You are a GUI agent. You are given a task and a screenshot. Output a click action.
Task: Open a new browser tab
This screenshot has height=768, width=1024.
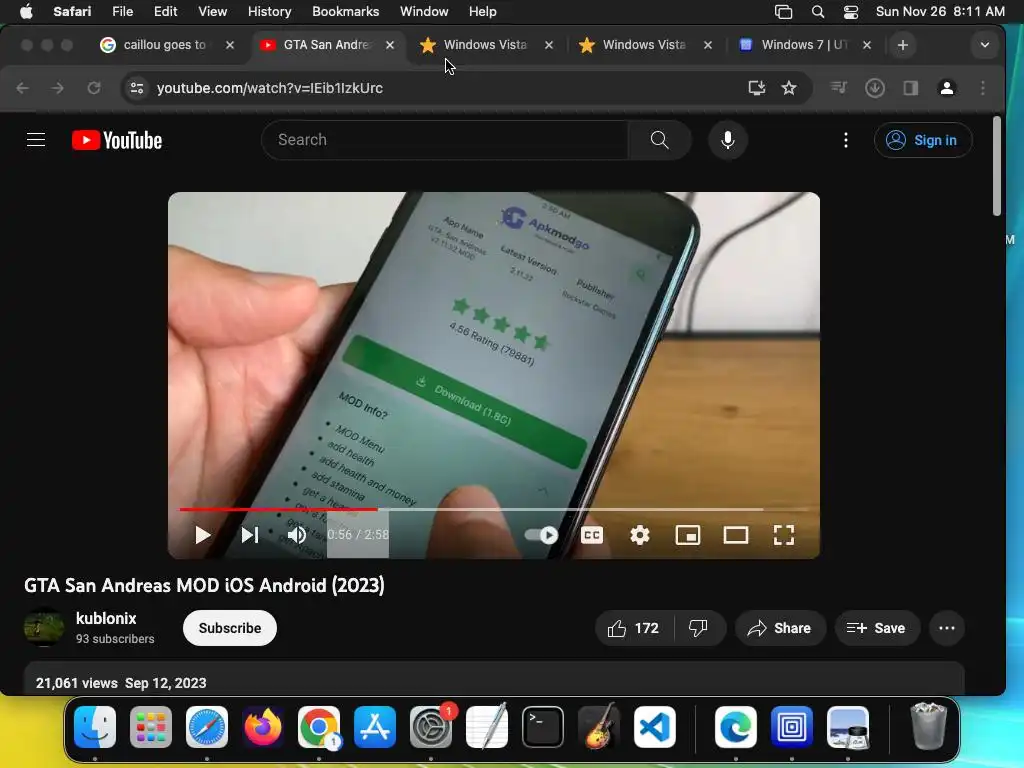click(x=903, y=45)
